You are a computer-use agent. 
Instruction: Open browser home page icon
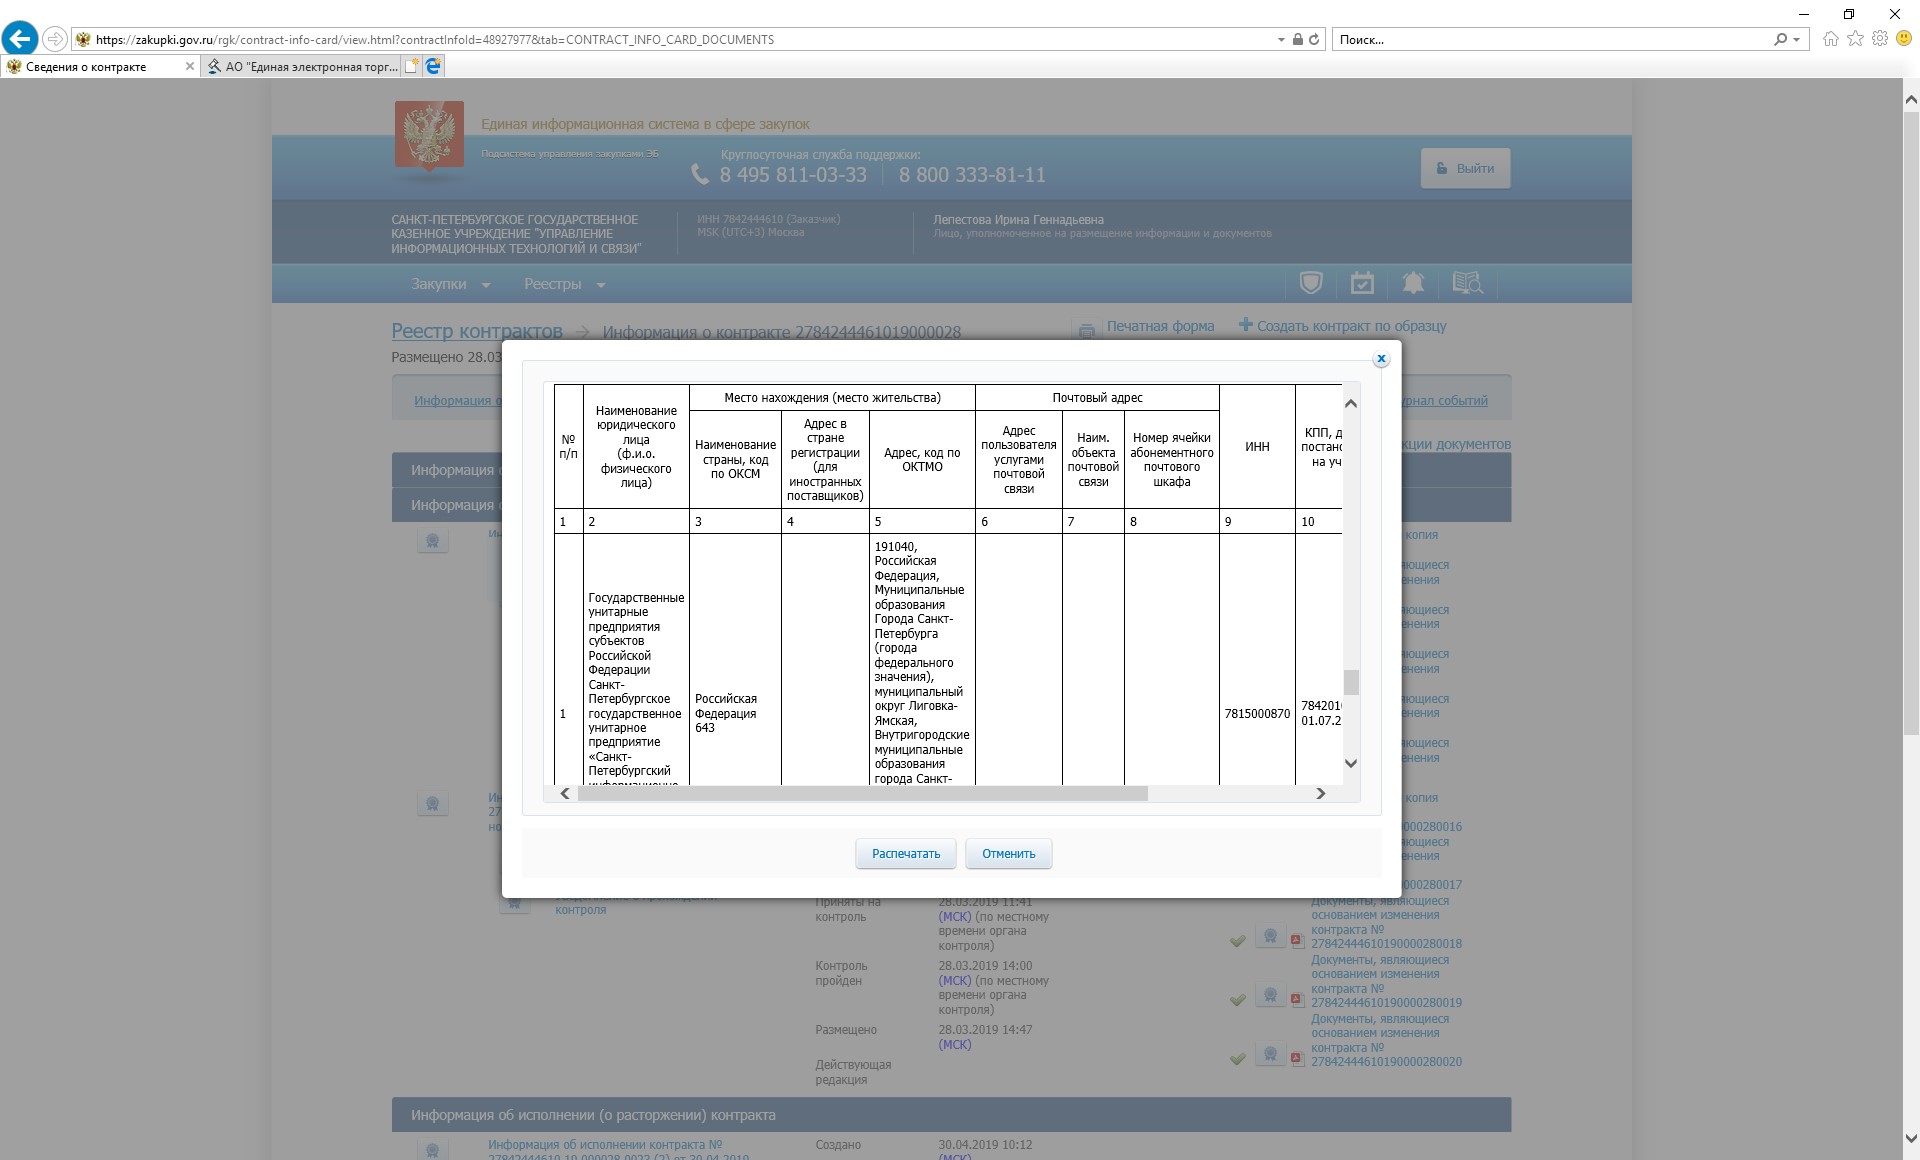click(x=1831, y=39)
